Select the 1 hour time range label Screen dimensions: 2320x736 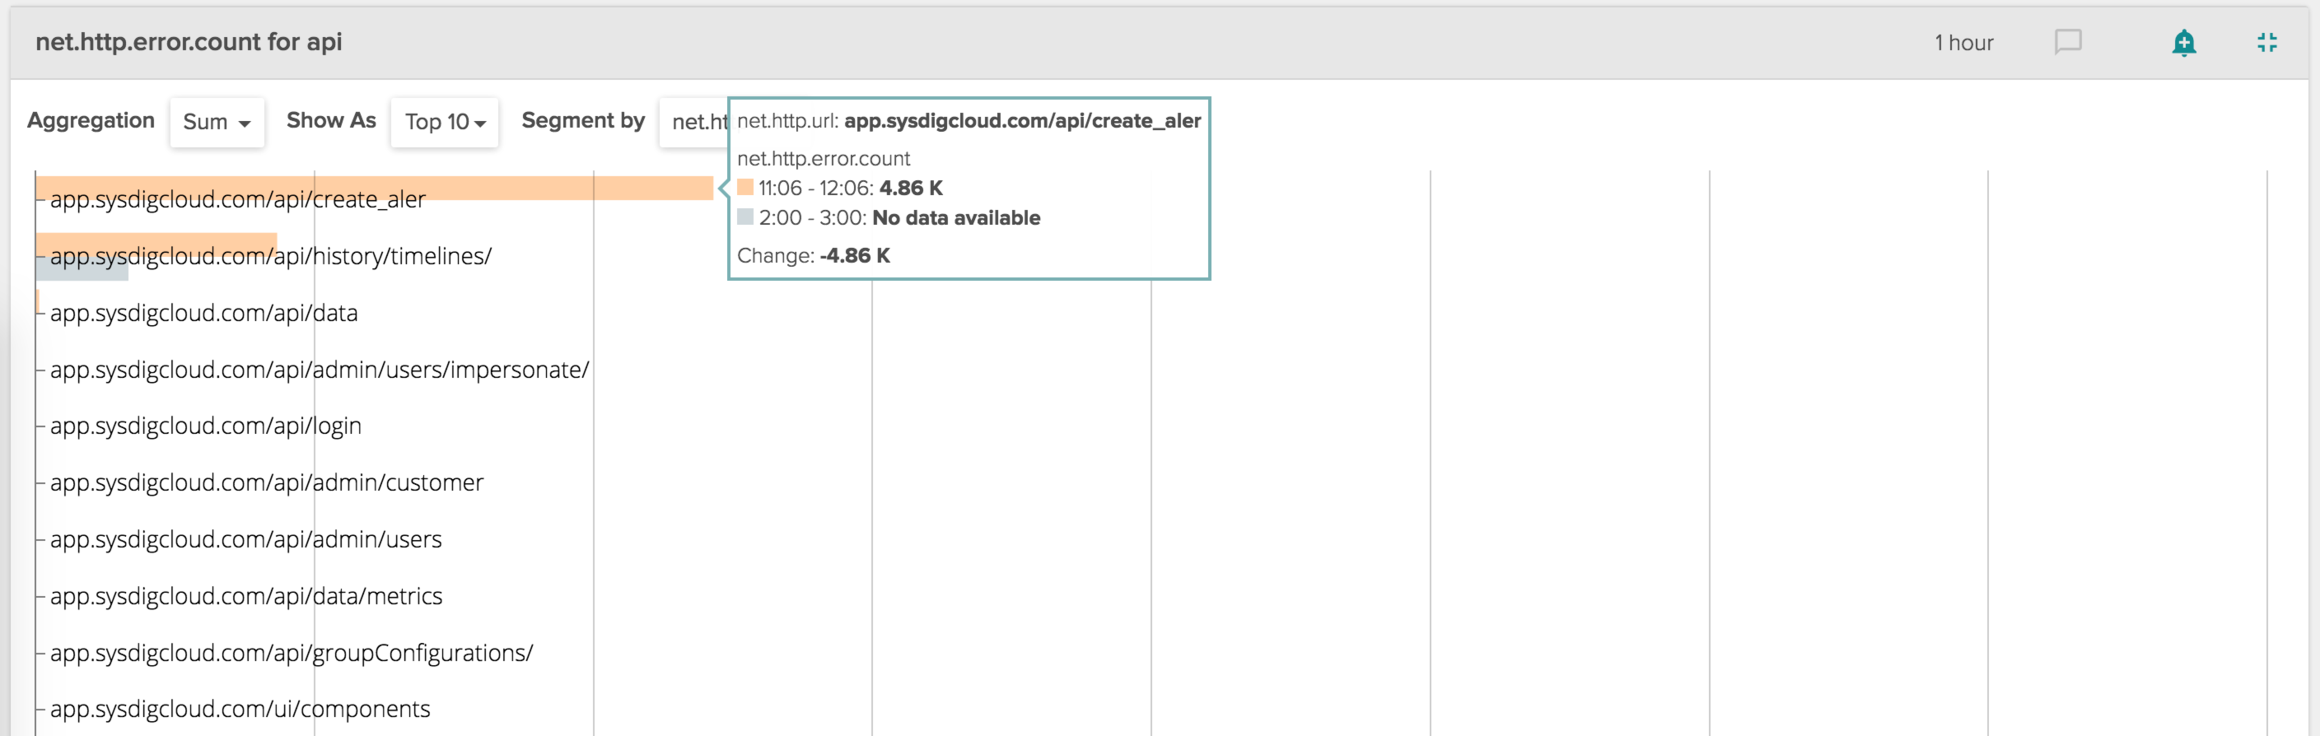pyautogui.click(x=1964, y=43)
